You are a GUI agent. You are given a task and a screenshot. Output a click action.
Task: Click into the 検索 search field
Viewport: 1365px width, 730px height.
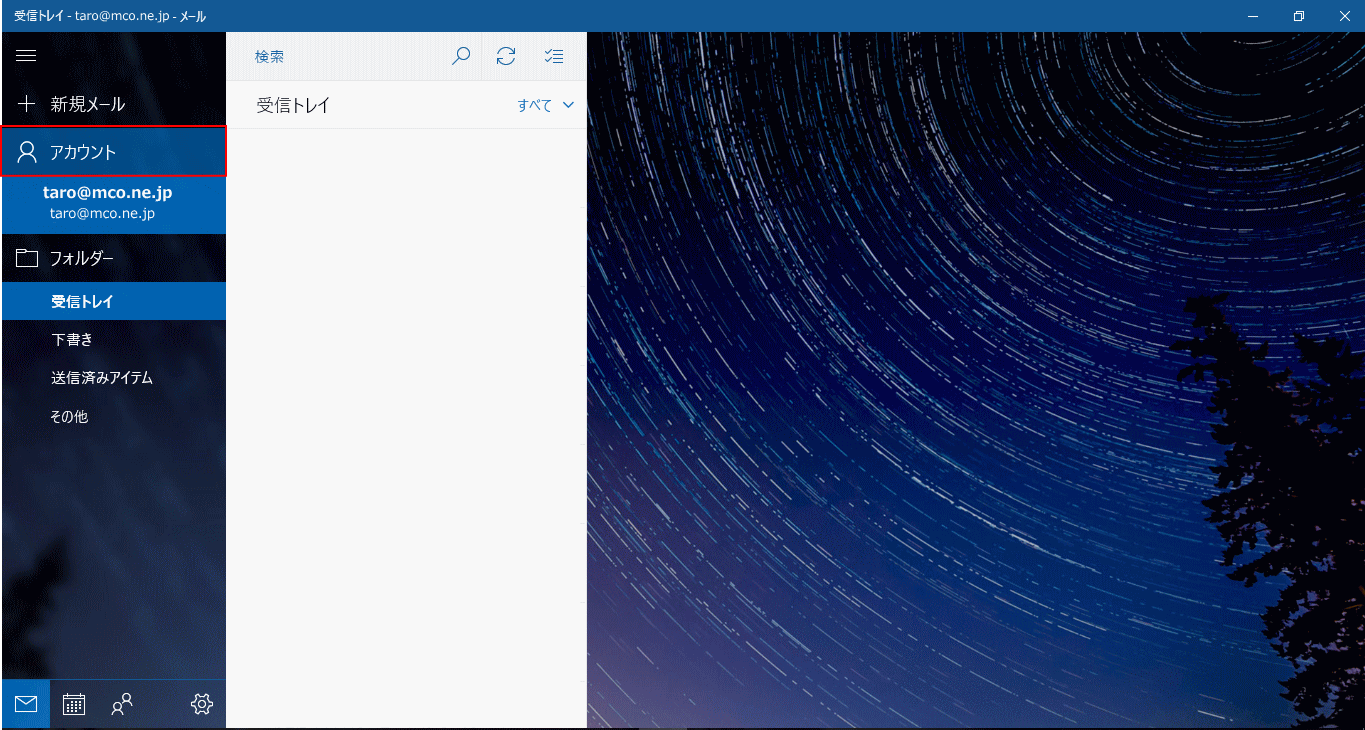[340, 57]
